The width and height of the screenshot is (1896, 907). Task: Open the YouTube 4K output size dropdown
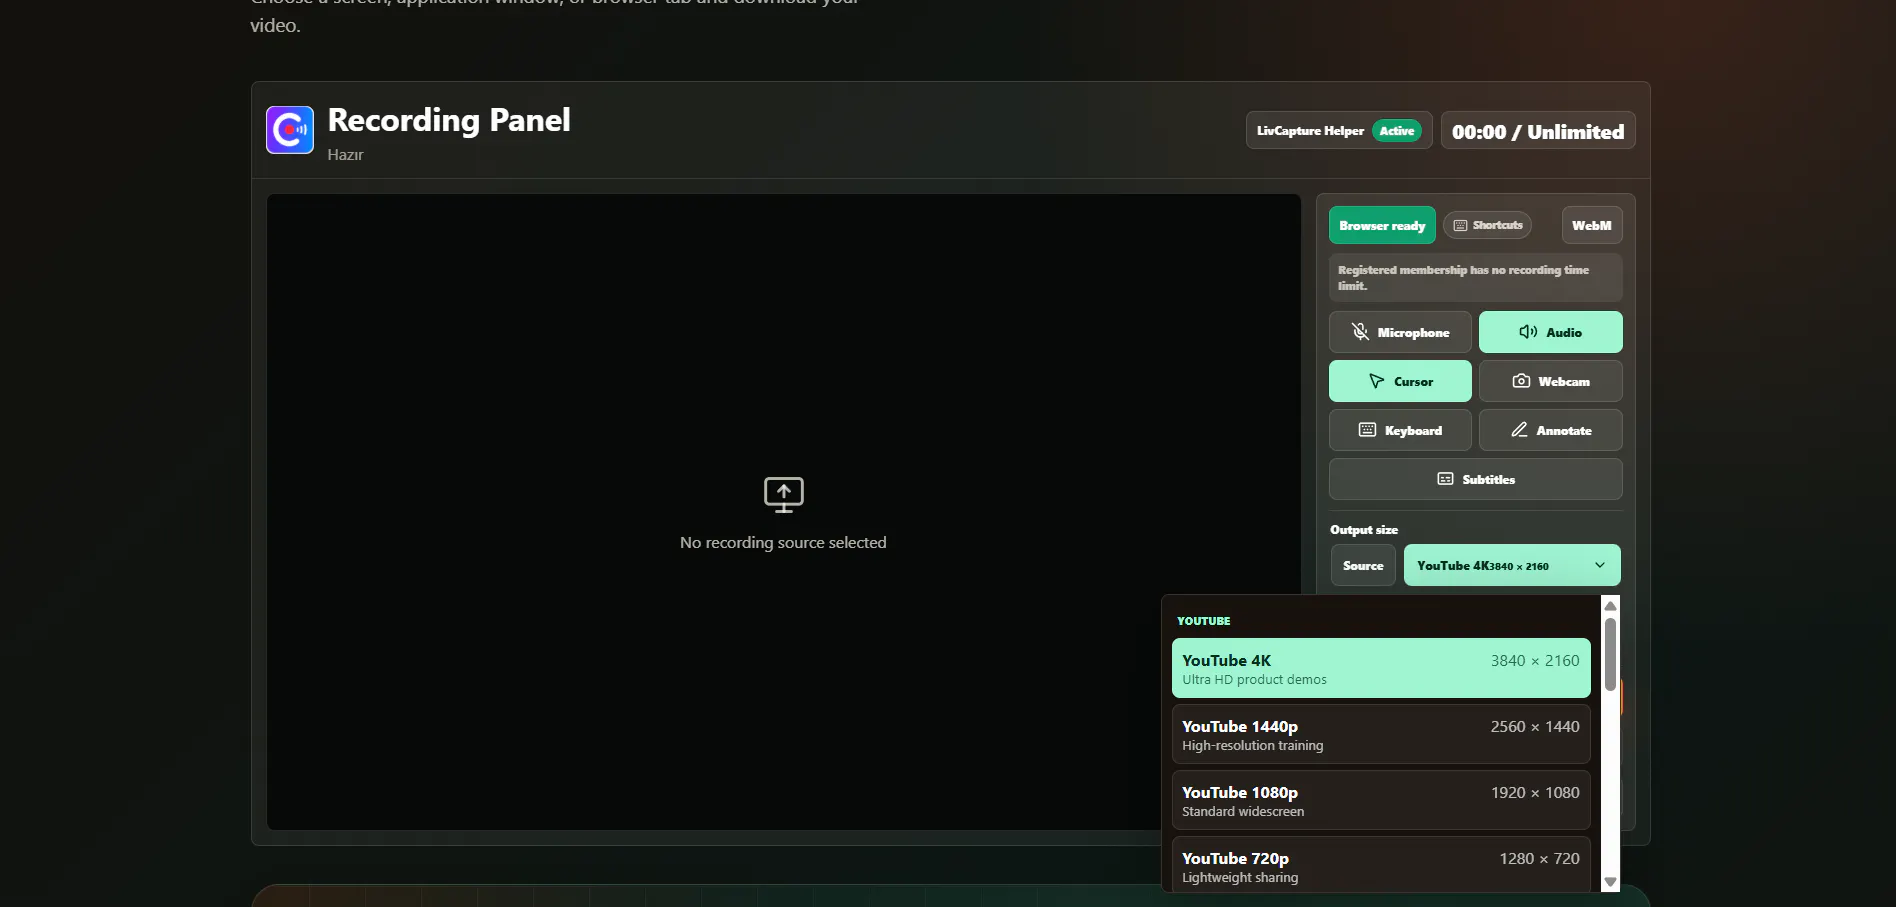(x=1512, y=565)
